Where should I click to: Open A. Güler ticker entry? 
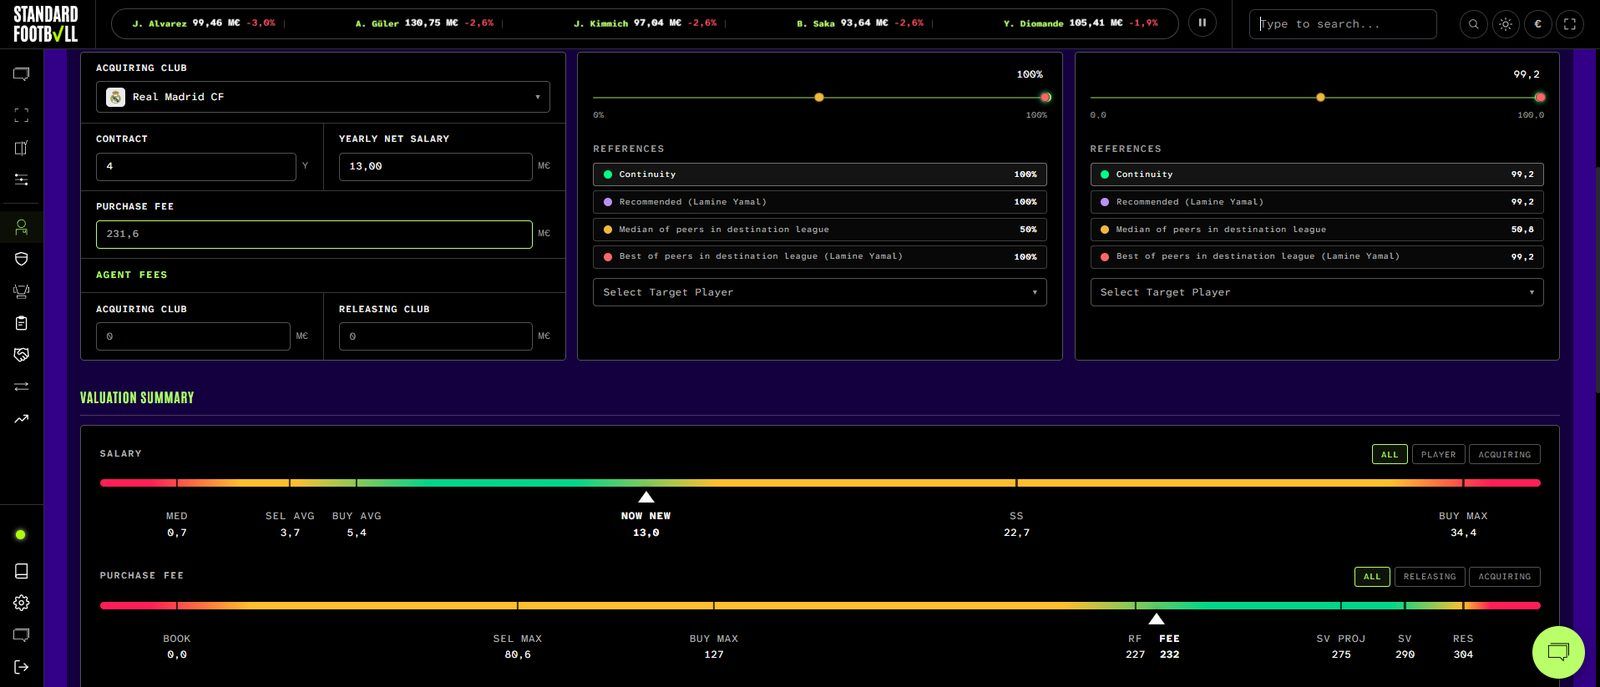[424, 23]
